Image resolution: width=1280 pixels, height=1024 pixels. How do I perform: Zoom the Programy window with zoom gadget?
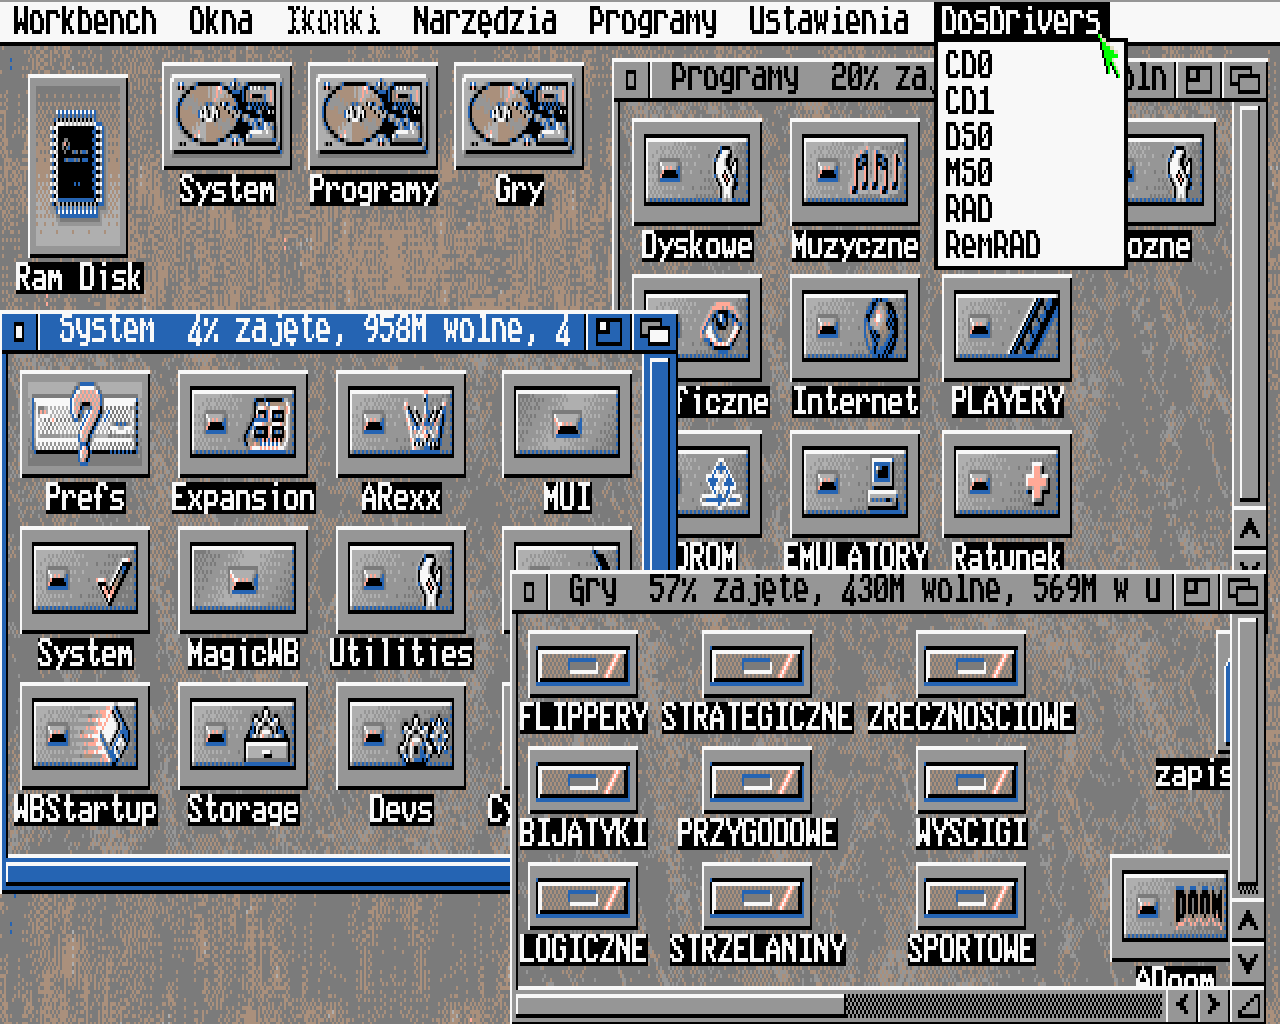point(1197,79)
